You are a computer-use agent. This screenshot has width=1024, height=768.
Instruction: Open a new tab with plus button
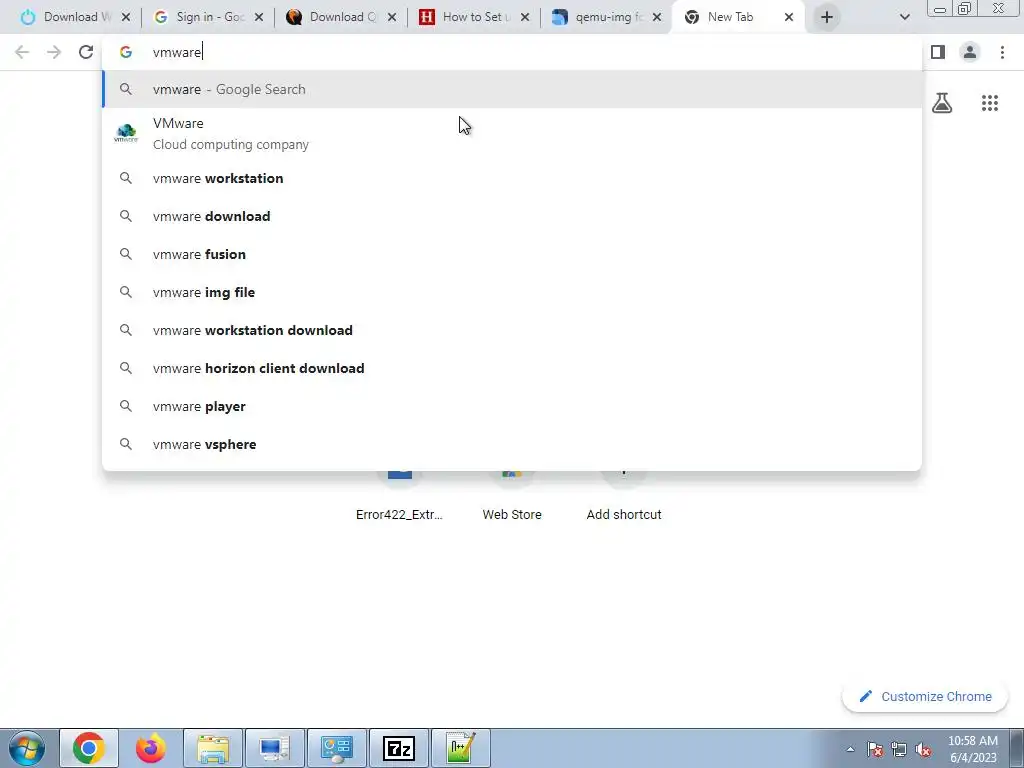[827, 18]
